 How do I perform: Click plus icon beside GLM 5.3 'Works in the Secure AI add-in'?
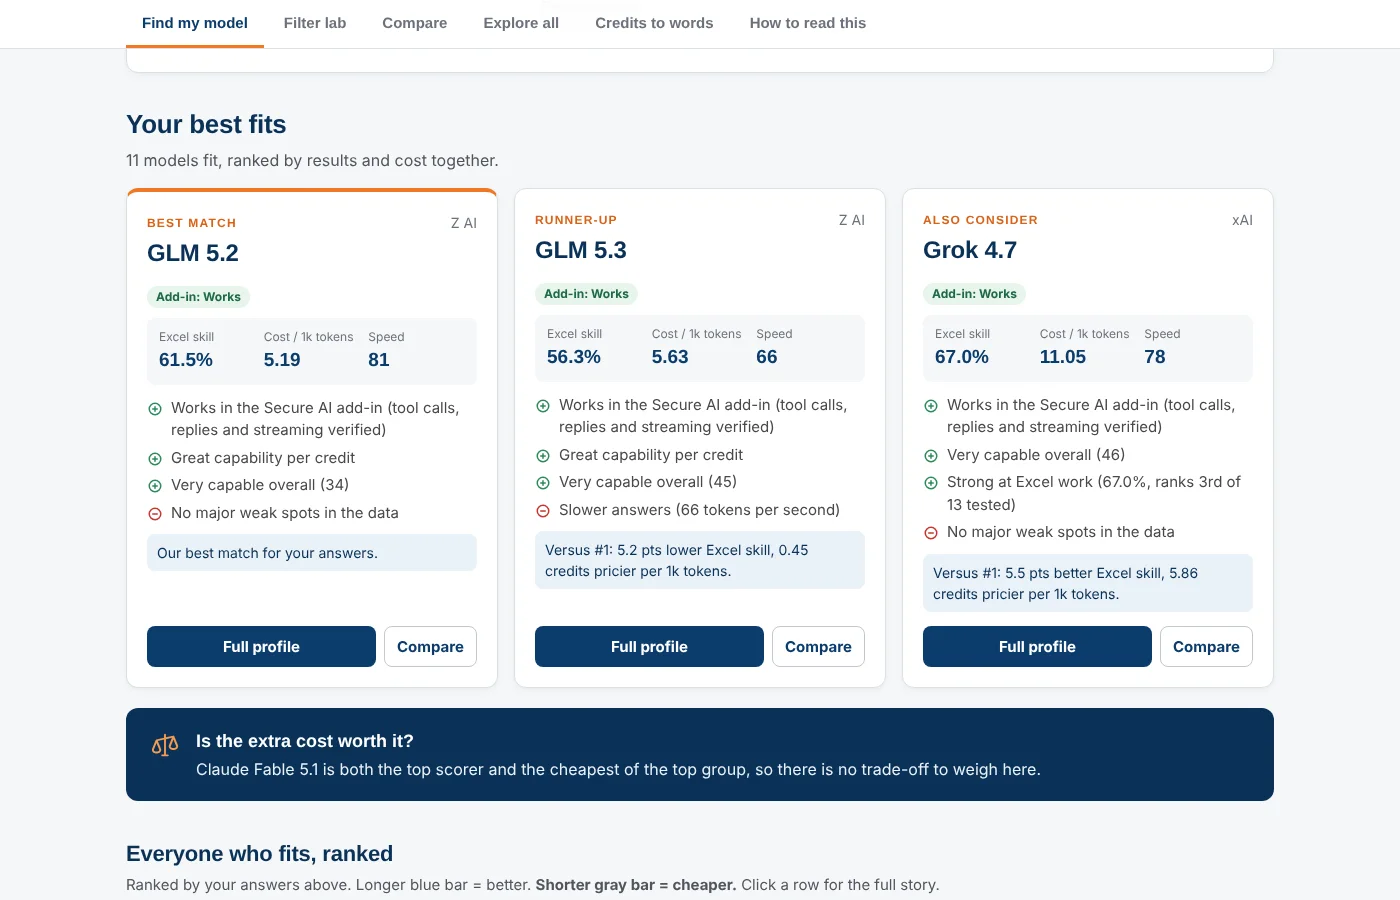click(x=543, y=406)
